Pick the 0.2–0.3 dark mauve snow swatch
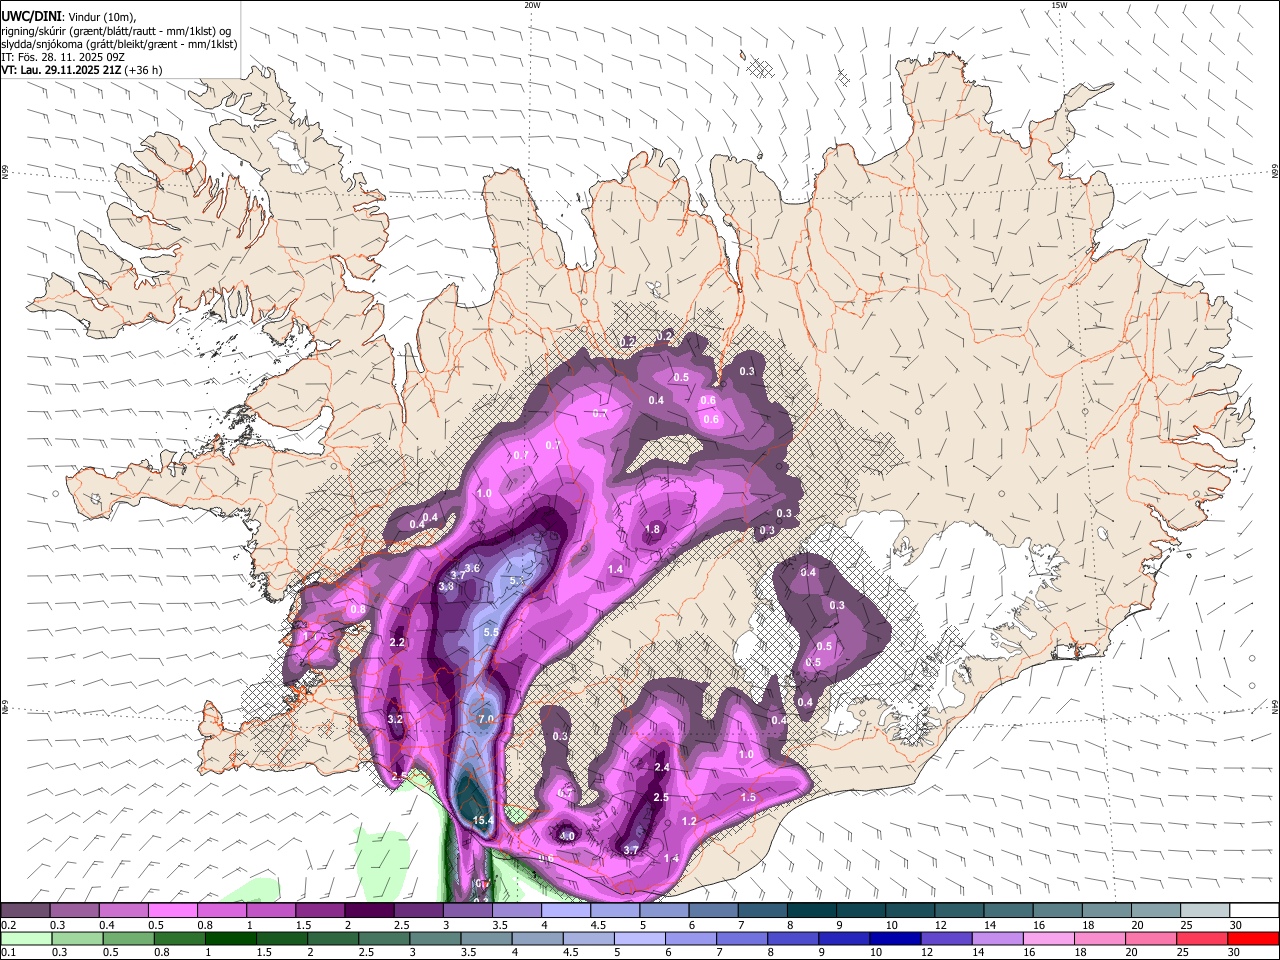Image resolution: width=1280 pixels, height=960 pixels. (x=25, y=911)
